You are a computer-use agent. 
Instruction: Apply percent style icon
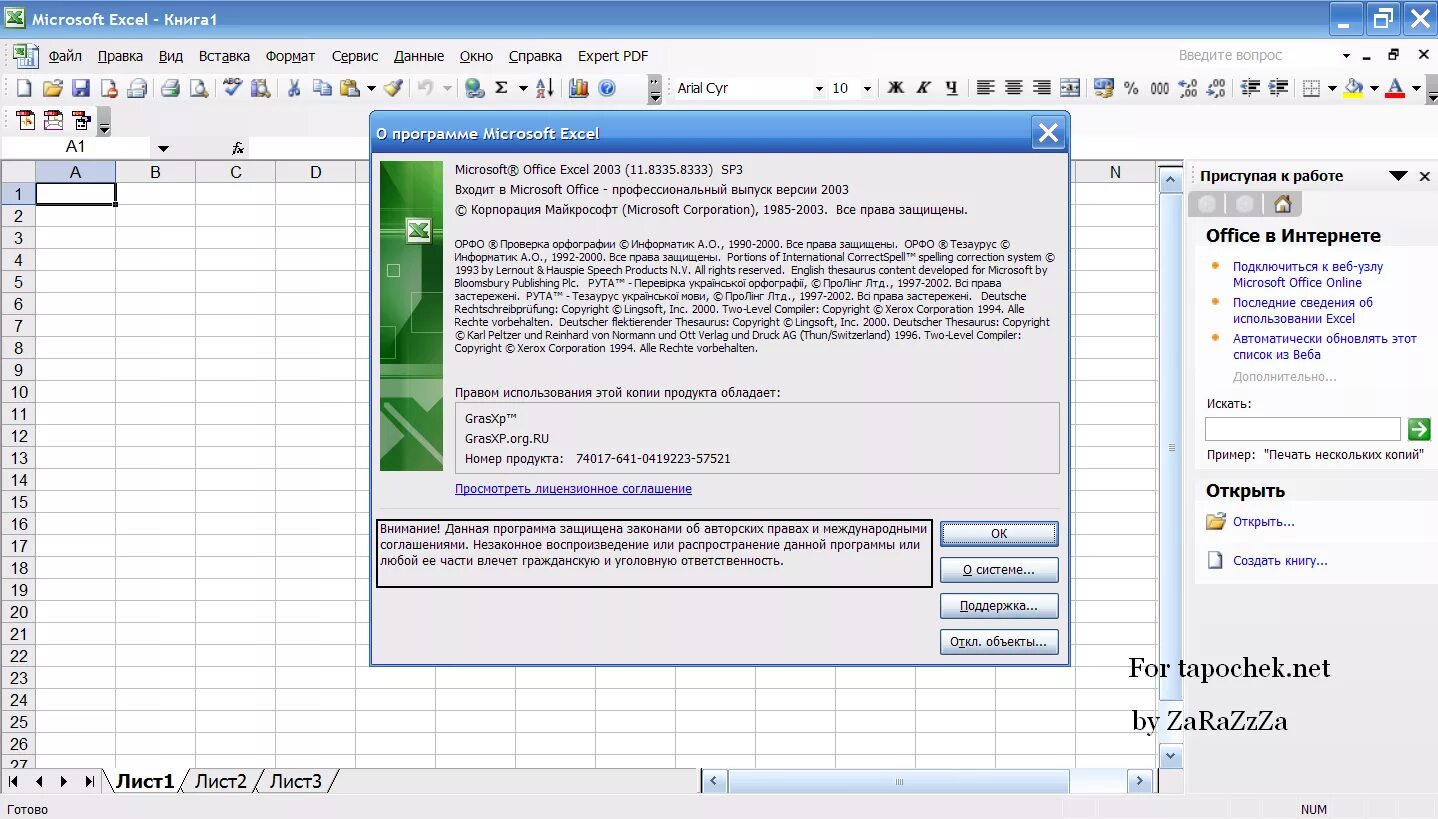[1131, 88]
